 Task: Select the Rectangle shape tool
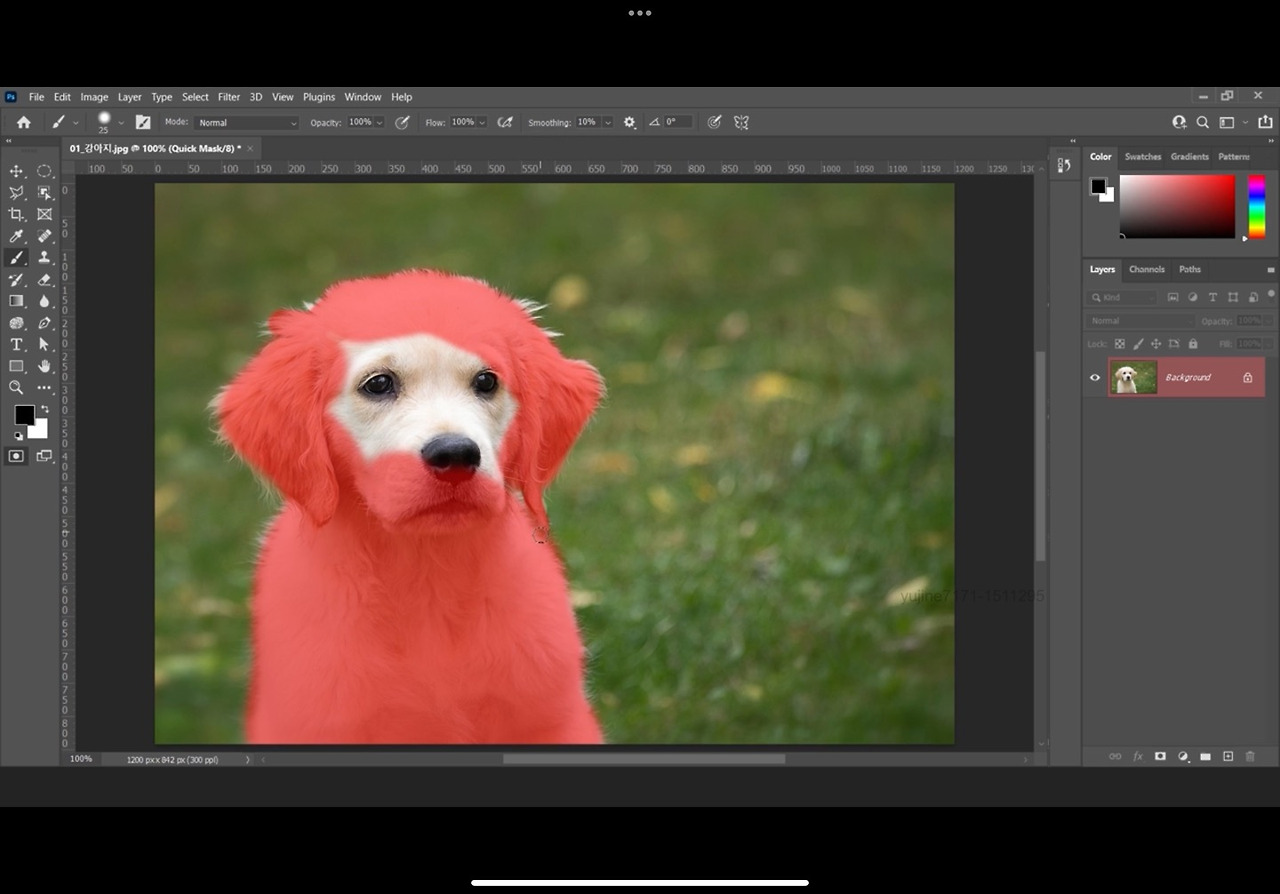(x=16, y=366)
